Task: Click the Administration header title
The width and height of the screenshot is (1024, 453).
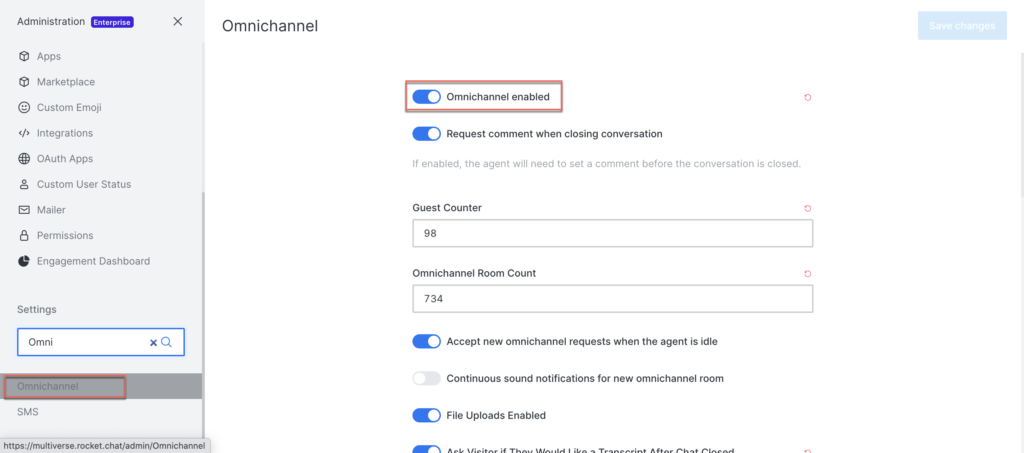Action: 51,22
